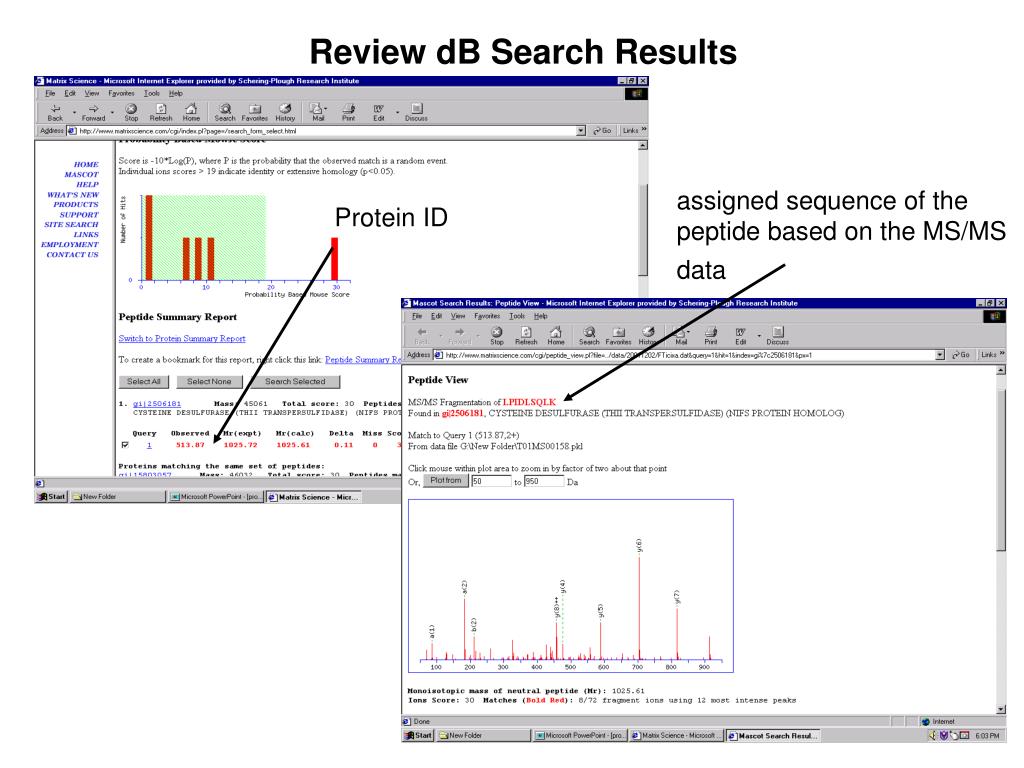Click Start button on lower taskbar

[x=418, y=735]
